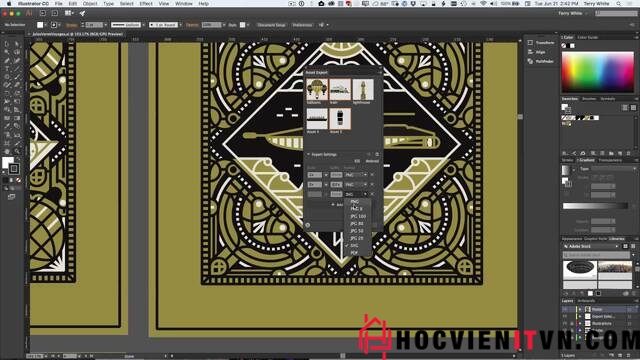
Task: Create new layer in Layers panel
Action: (x=621, y=356)
